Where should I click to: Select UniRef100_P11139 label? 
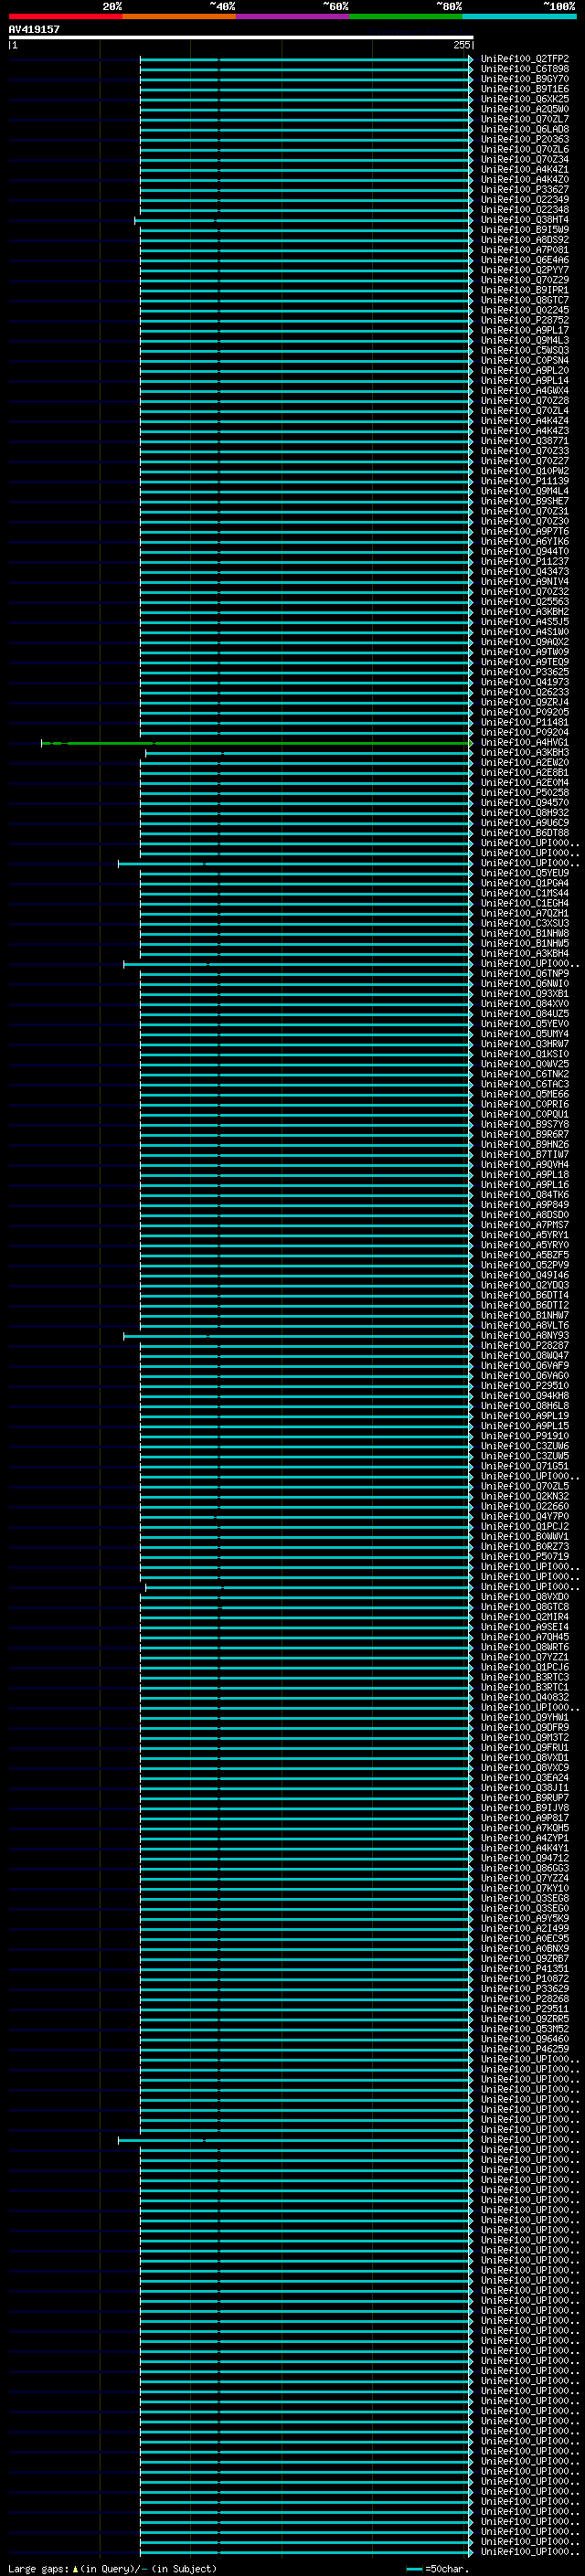(525, 481)
